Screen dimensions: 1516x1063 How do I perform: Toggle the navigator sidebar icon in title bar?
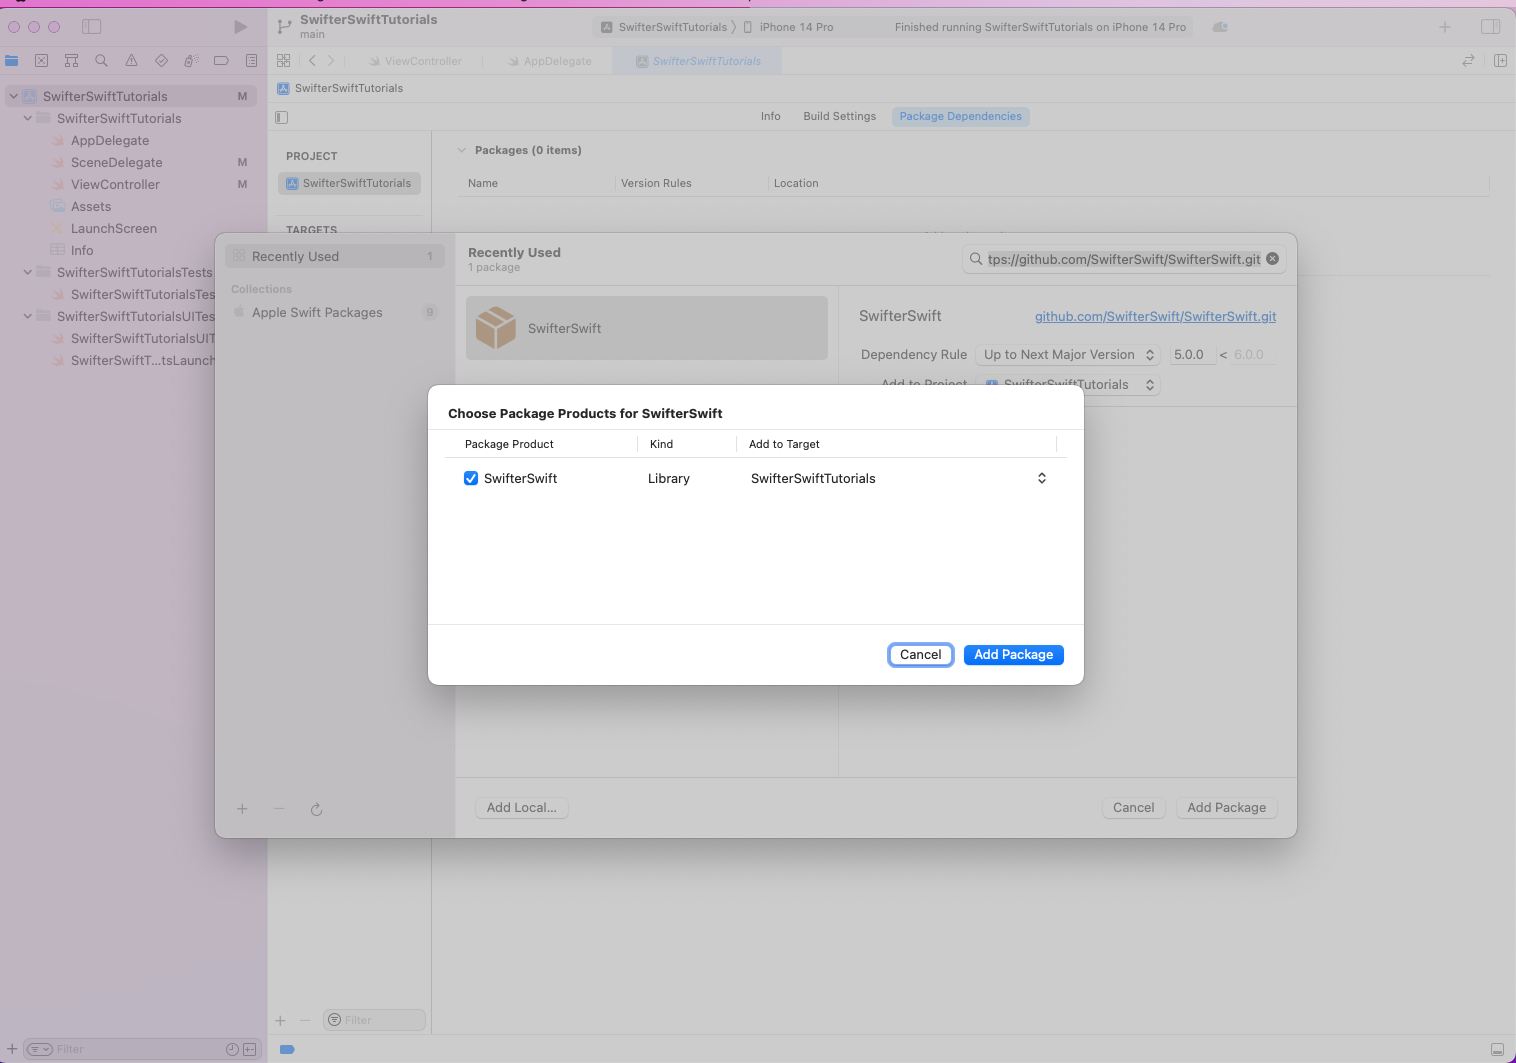point(92,27)
